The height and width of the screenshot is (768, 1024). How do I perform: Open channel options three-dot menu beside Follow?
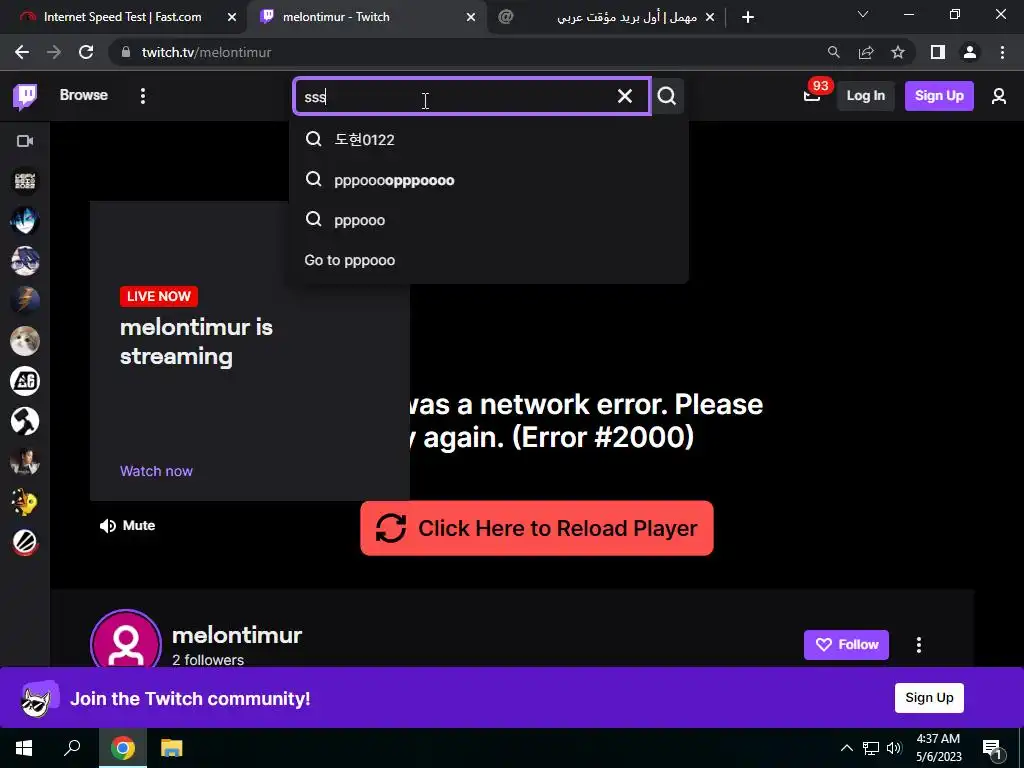(x=919, y=645)
